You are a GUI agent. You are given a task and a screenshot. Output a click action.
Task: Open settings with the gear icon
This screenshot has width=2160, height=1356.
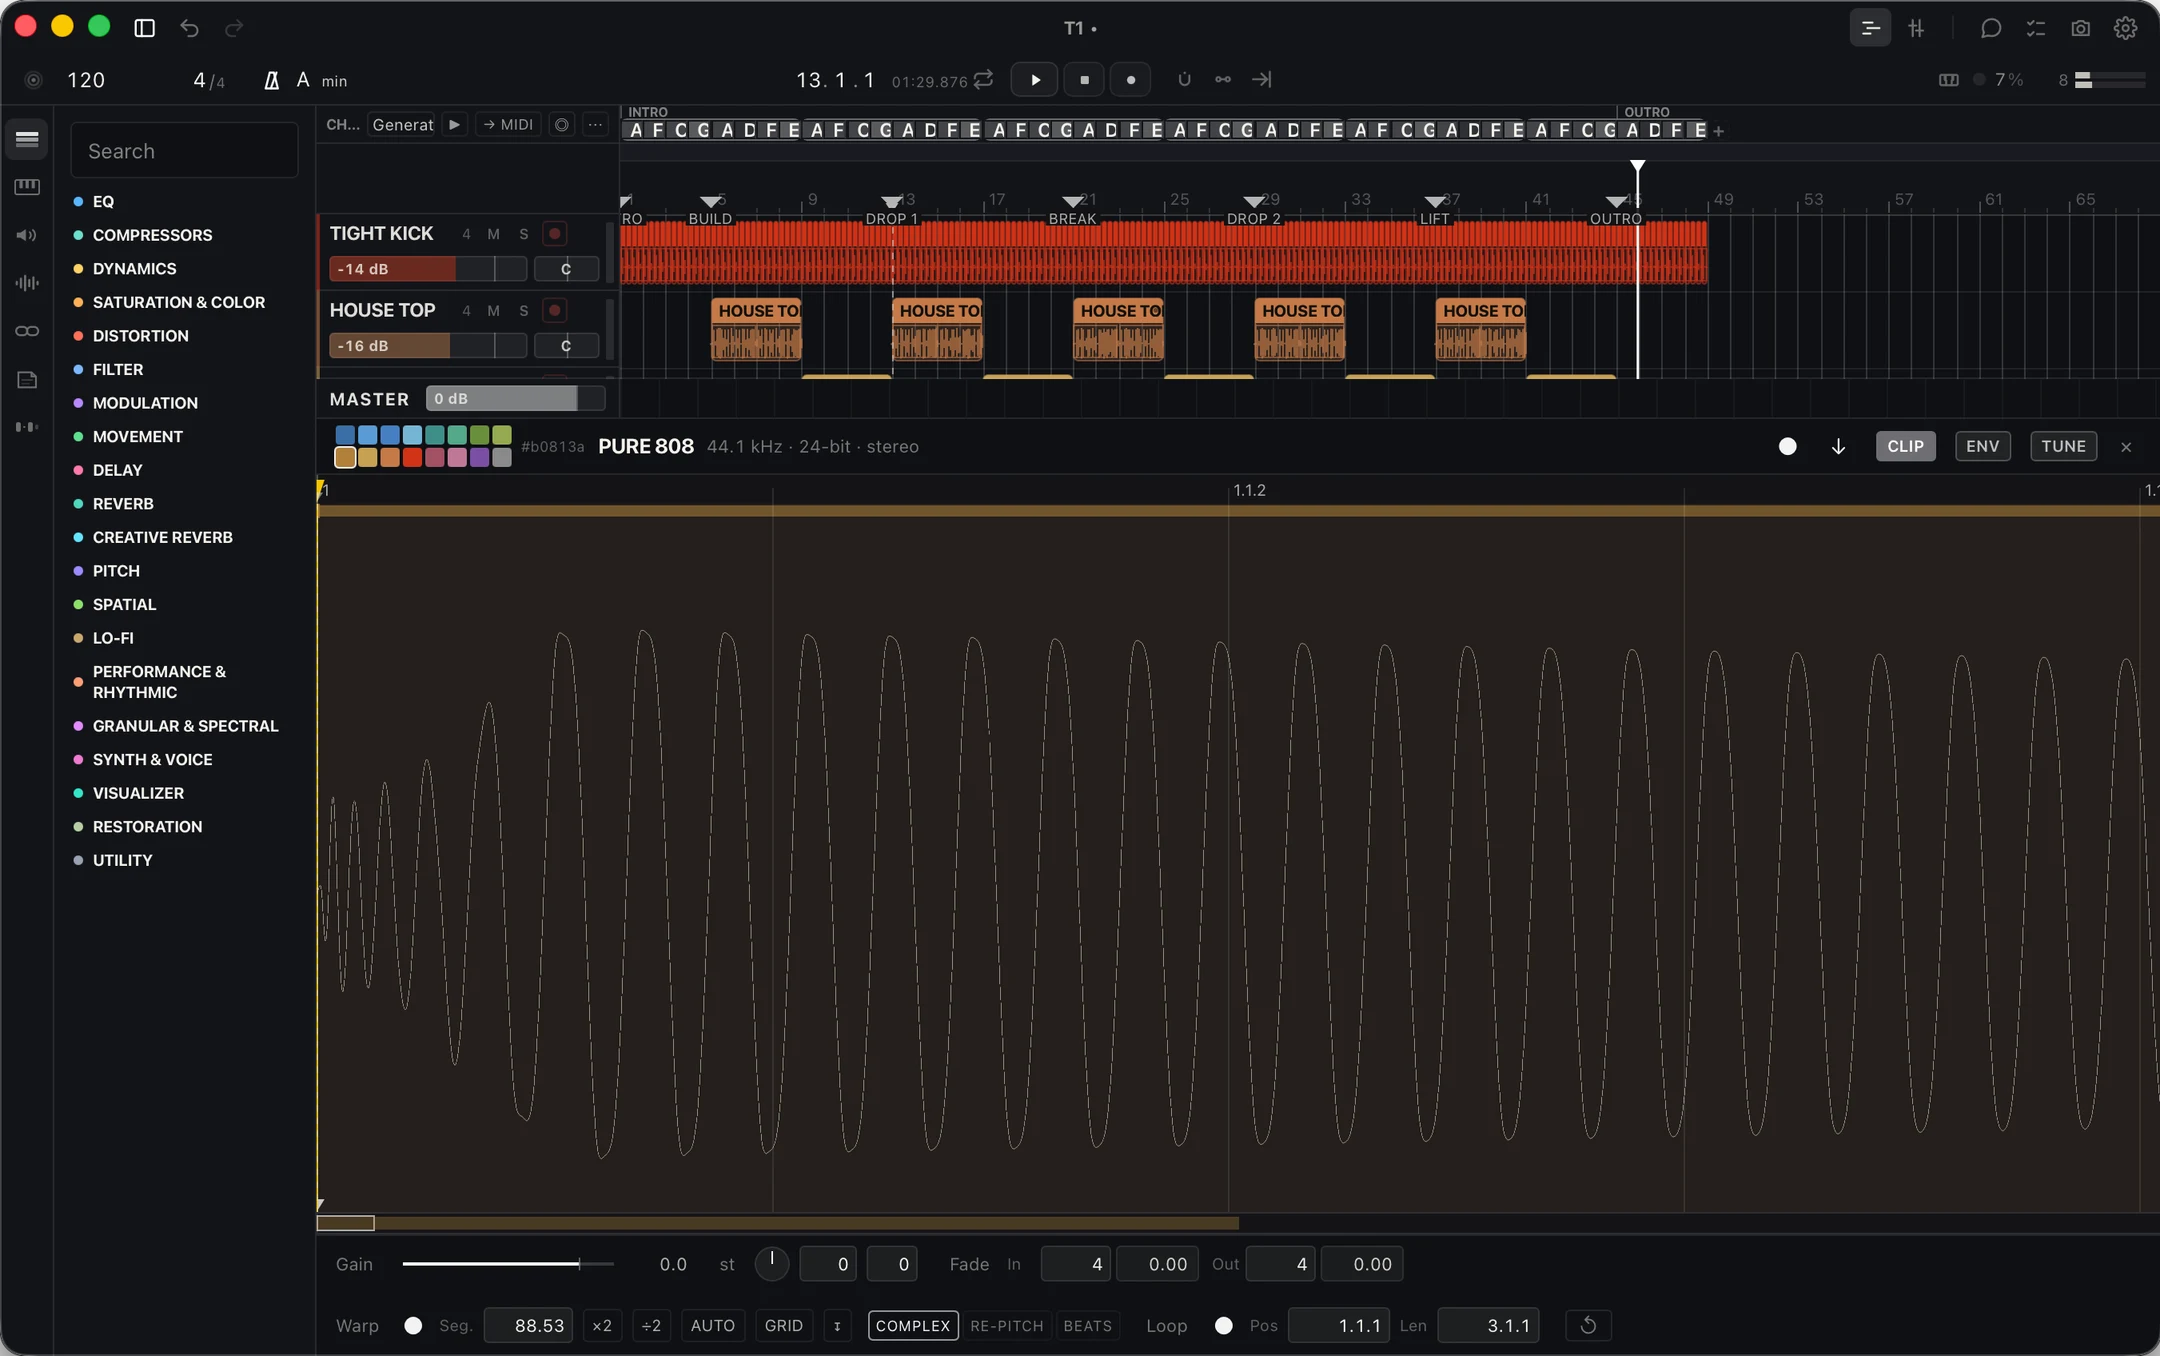pos(2126,28)
